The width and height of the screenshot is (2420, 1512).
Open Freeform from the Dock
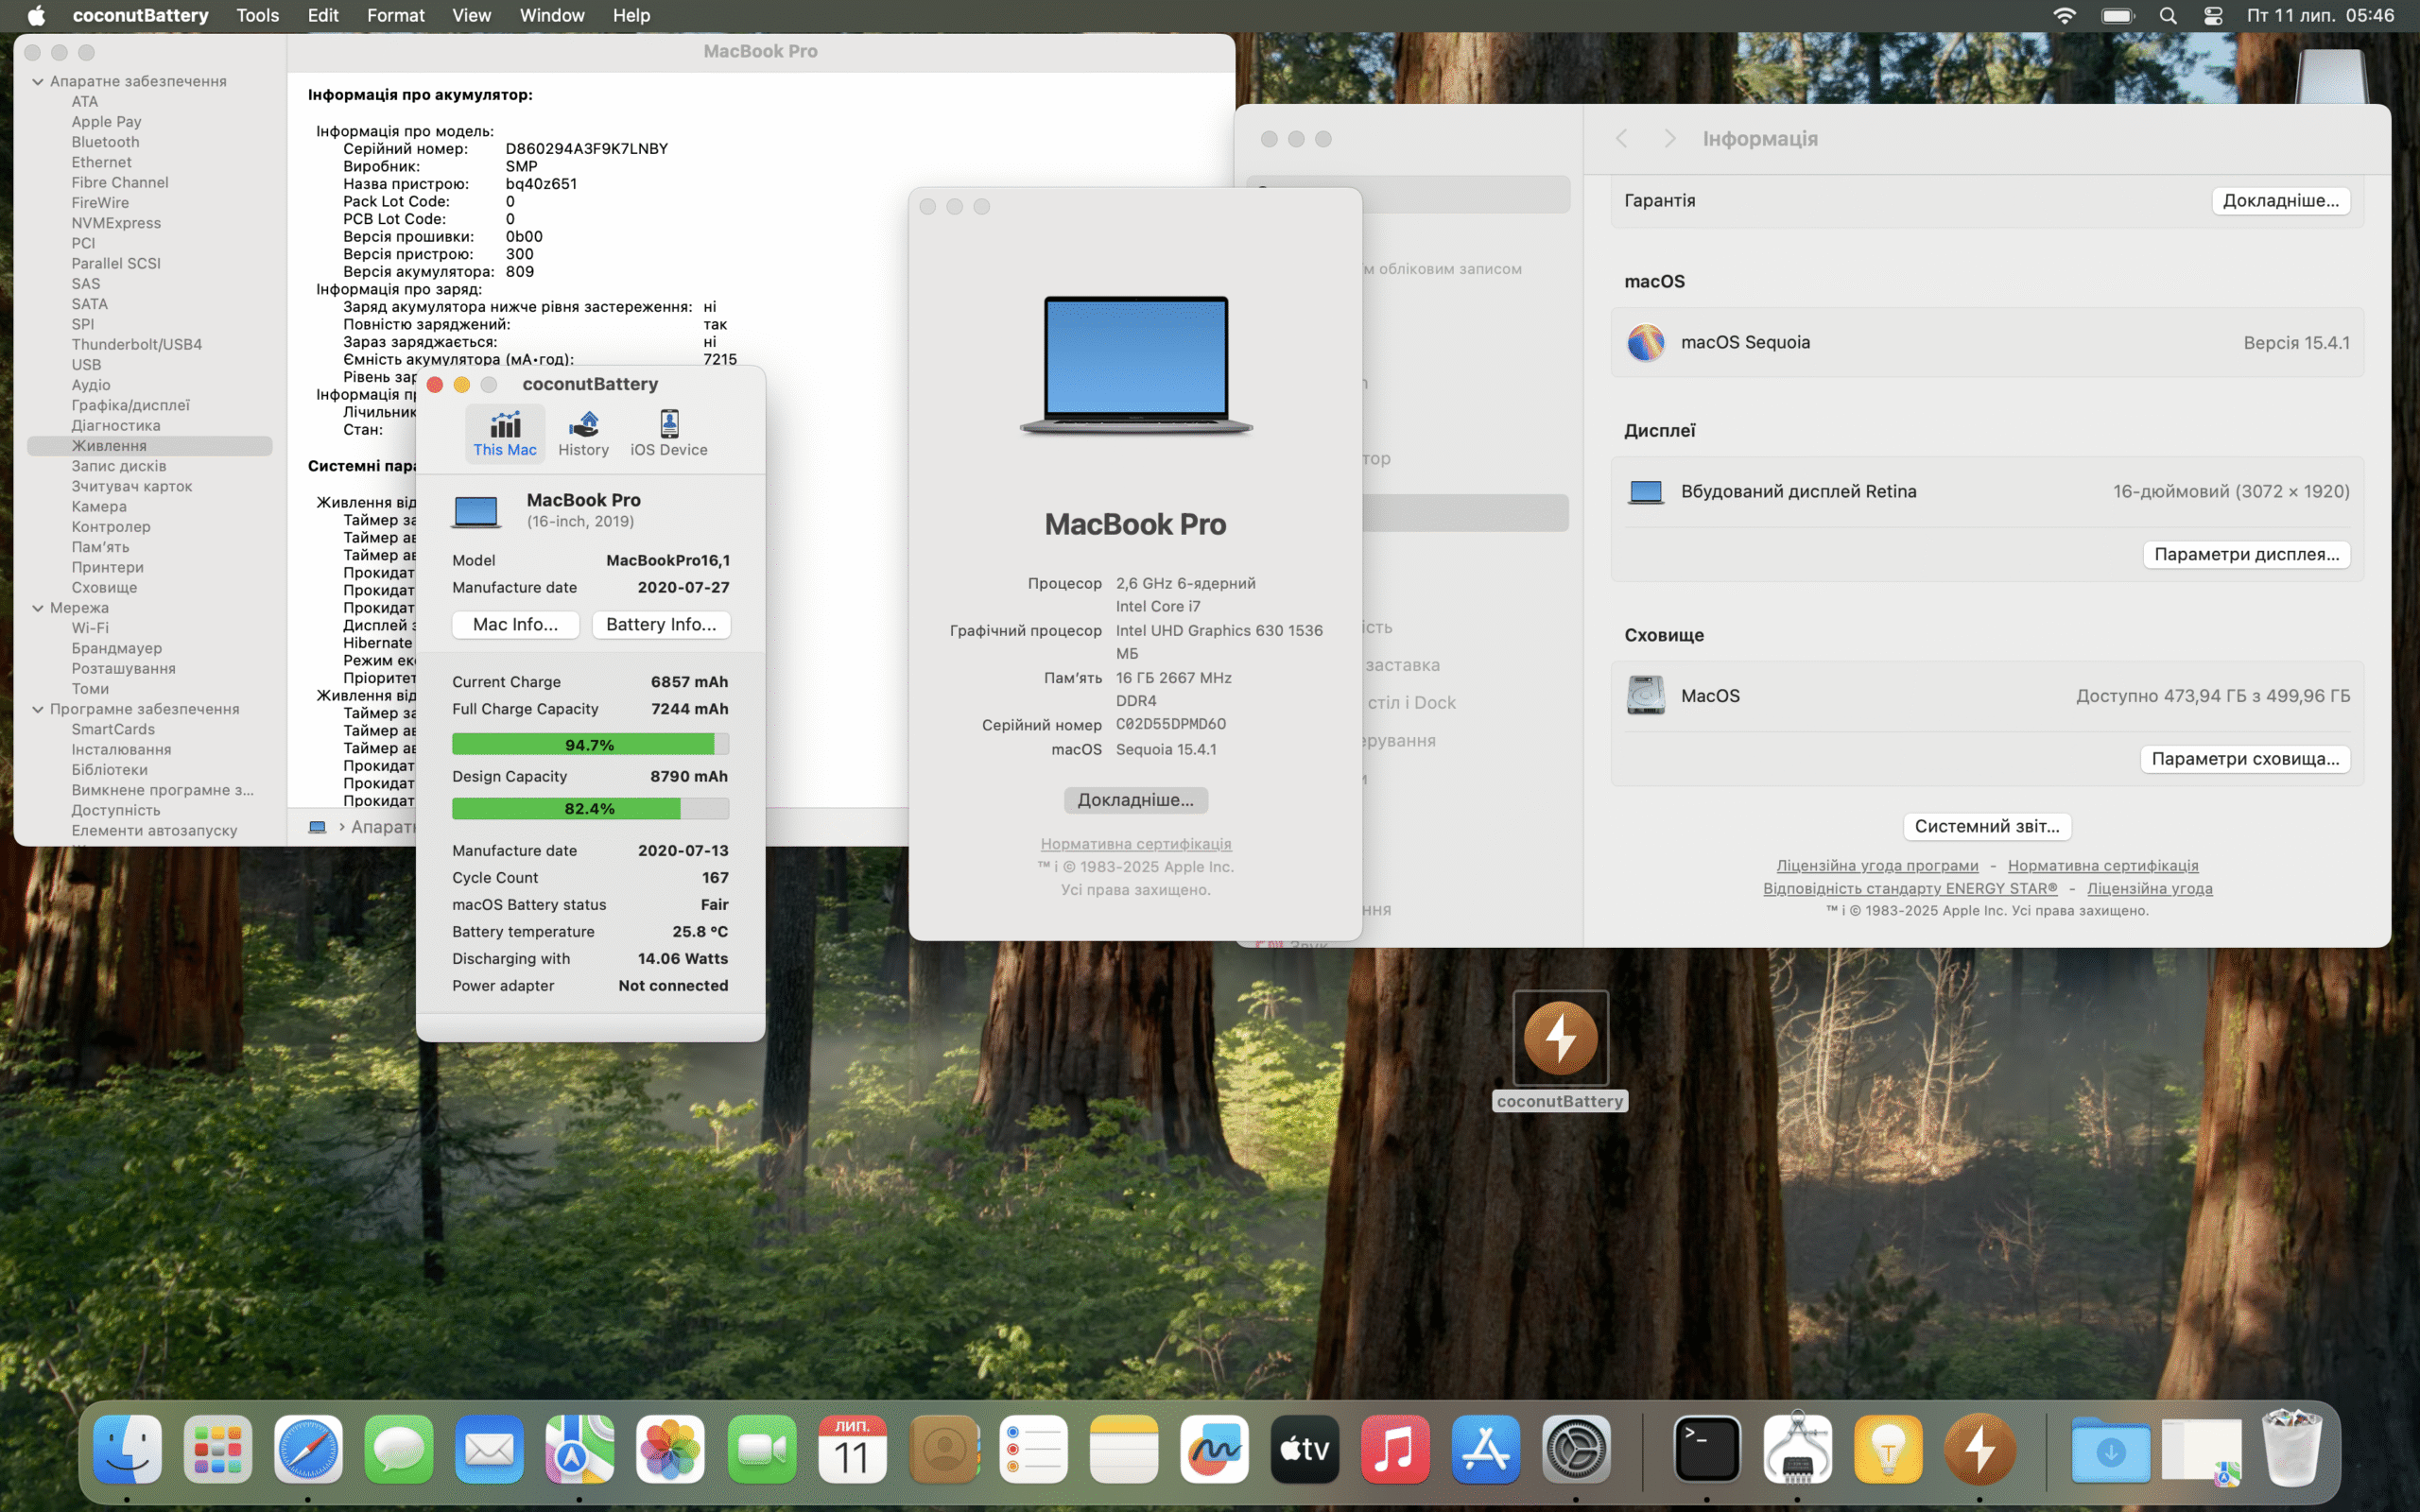(1214, 1449)
